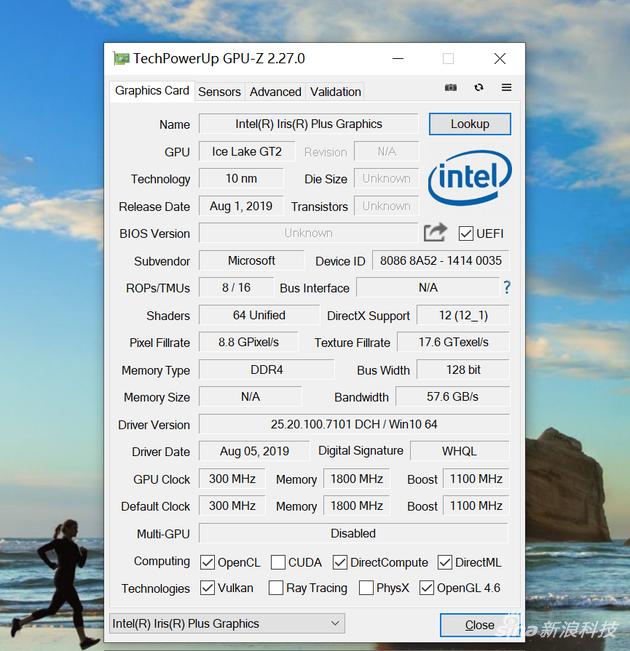
Task: Click the Lookup button
Action: tap(470, 124)
